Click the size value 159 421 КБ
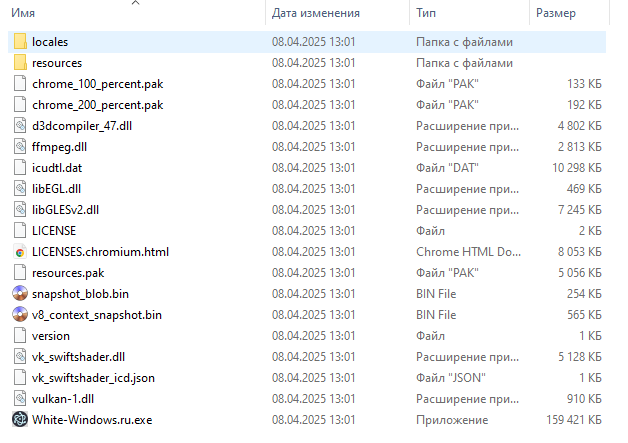 pos(574,420)
